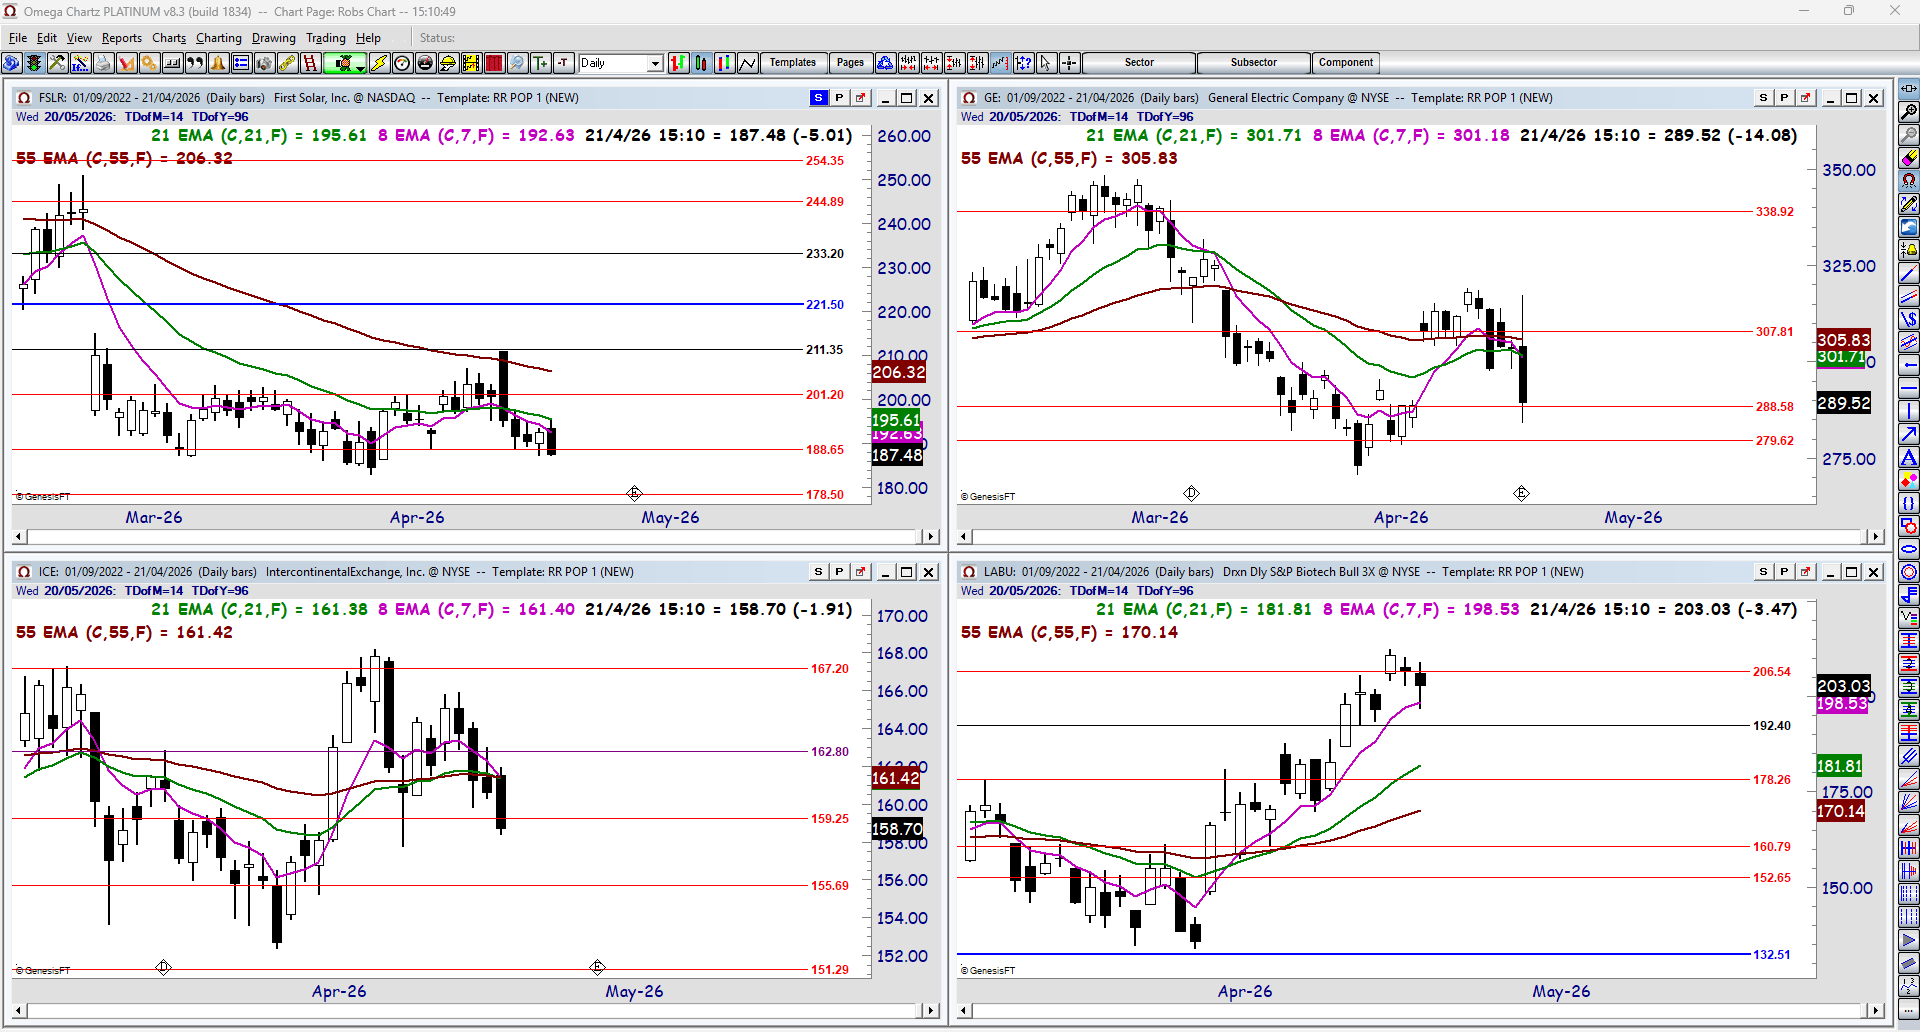
Task: Select the crosshair cursor tool
Action: [1069, 63]
